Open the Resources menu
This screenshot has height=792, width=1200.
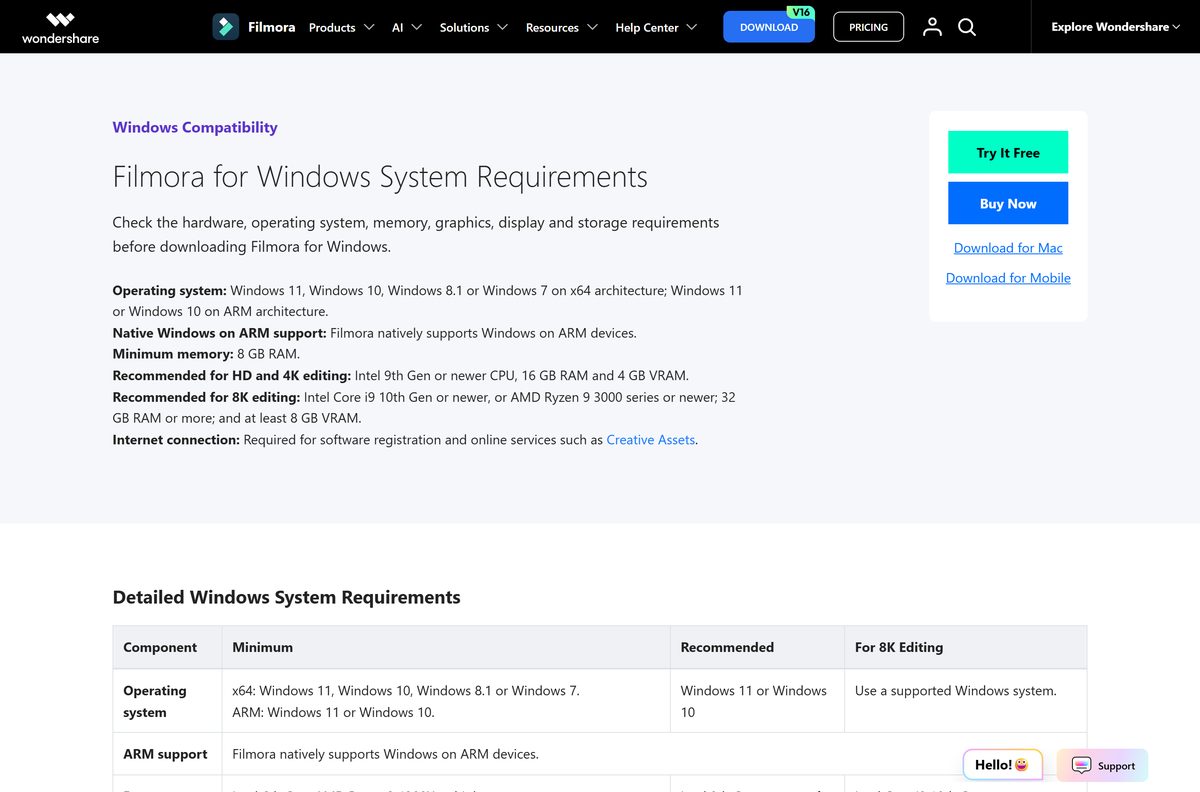(x=552, y=27)
